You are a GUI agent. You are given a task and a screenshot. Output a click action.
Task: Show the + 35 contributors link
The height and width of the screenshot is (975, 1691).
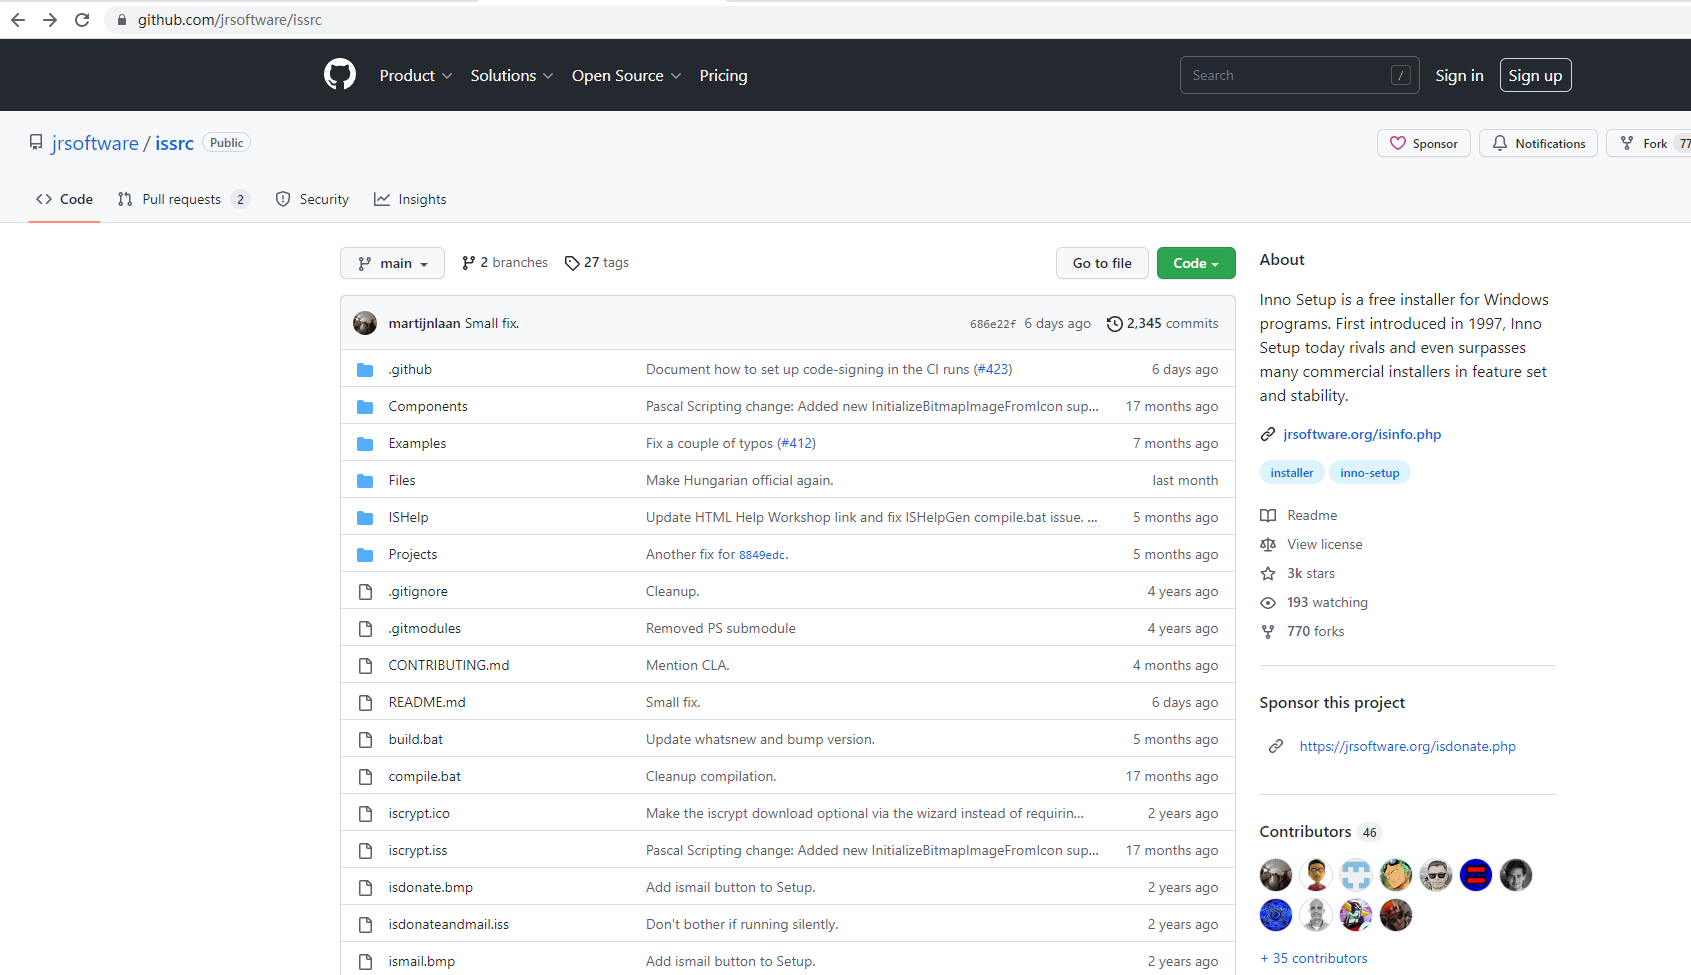click(x=1314, y=958)
